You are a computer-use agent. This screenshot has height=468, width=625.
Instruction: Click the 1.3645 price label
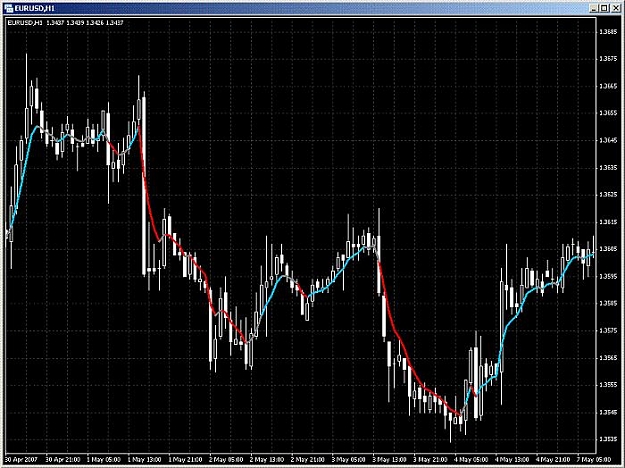[608, 140]
